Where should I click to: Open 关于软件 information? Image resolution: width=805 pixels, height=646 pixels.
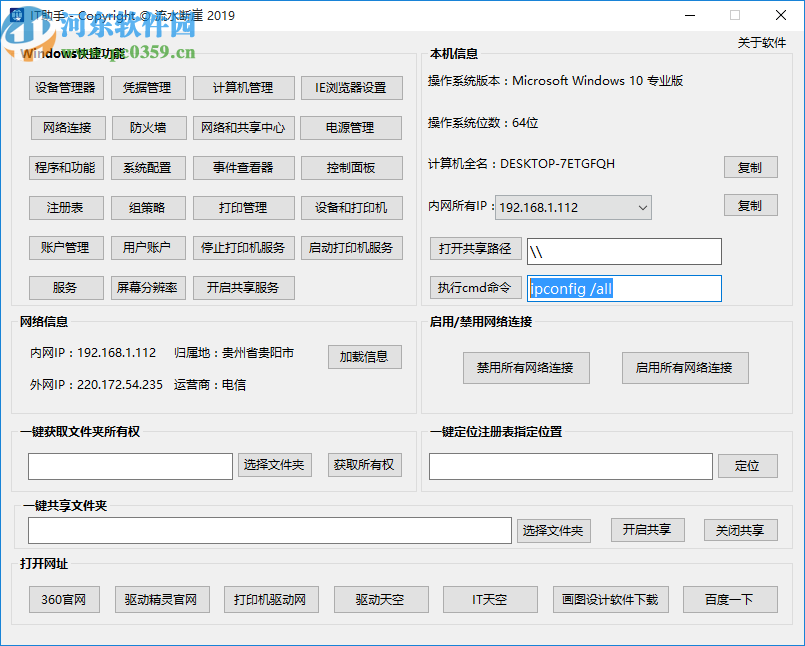[x=763, y=43]
